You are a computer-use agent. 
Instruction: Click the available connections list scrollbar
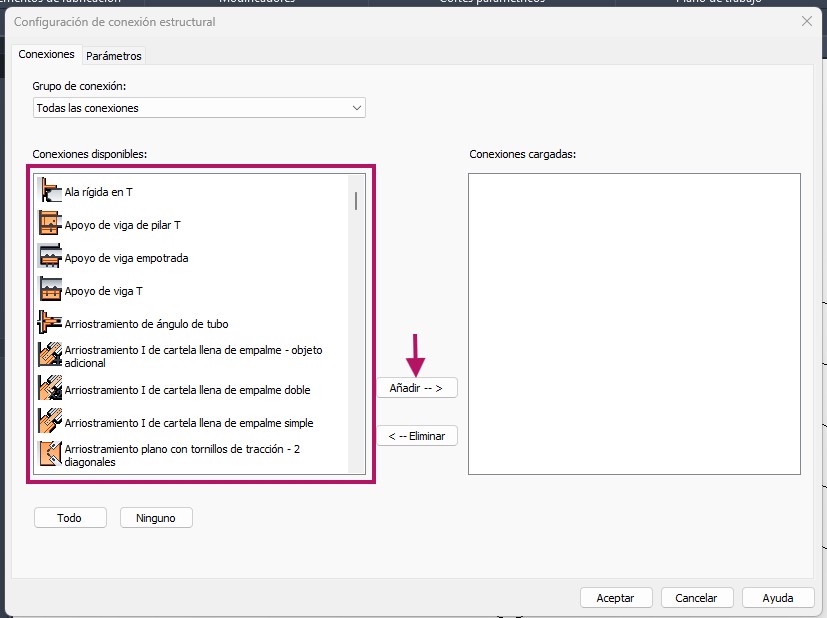pyautogui.click(x=356, y=200)
